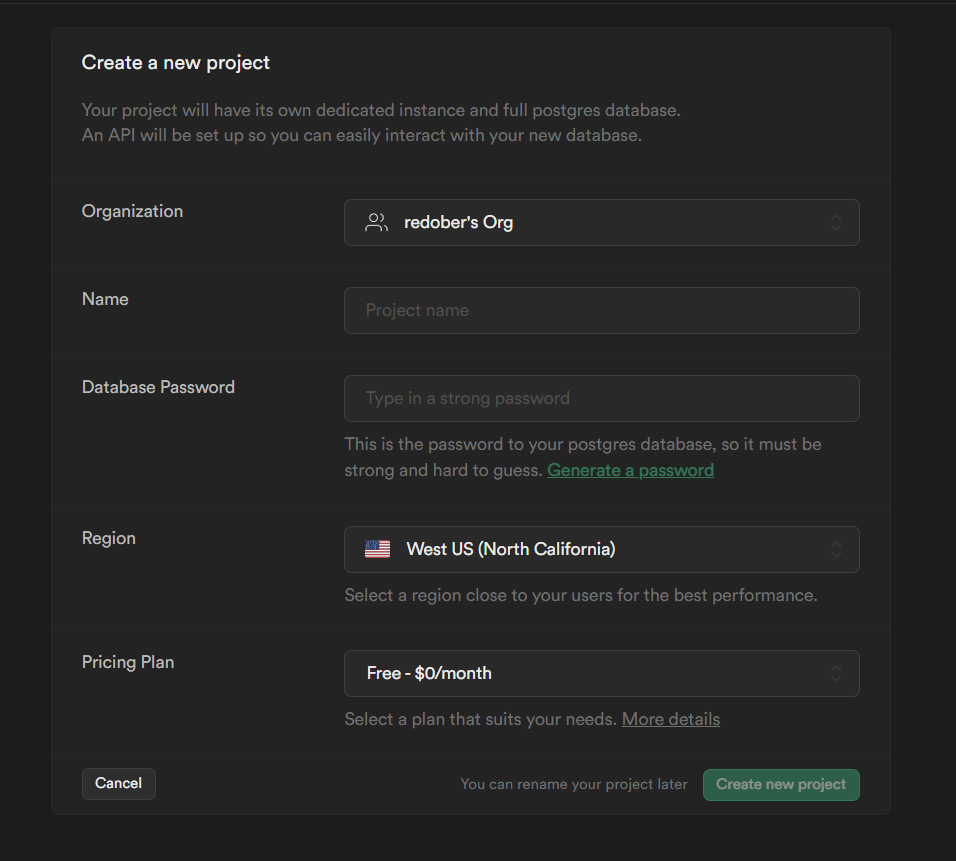Click the Create a new project heading
The image size is (956, 861).
[176, 63]
